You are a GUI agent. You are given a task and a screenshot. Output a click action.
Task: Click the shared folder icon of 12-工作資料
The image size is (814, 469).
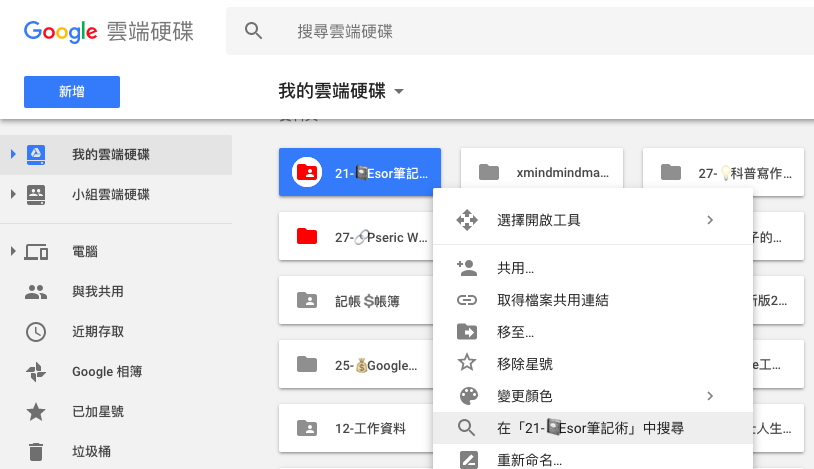click(x=307, y=428)
